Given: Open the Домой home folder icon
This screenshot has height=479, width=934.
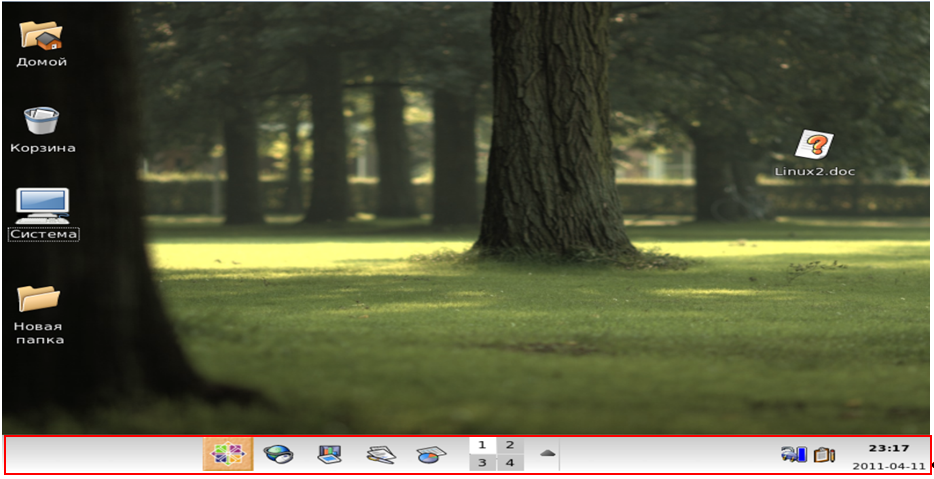Looking at the screenshot, I should pyautogui.click(x=41, y=35).
